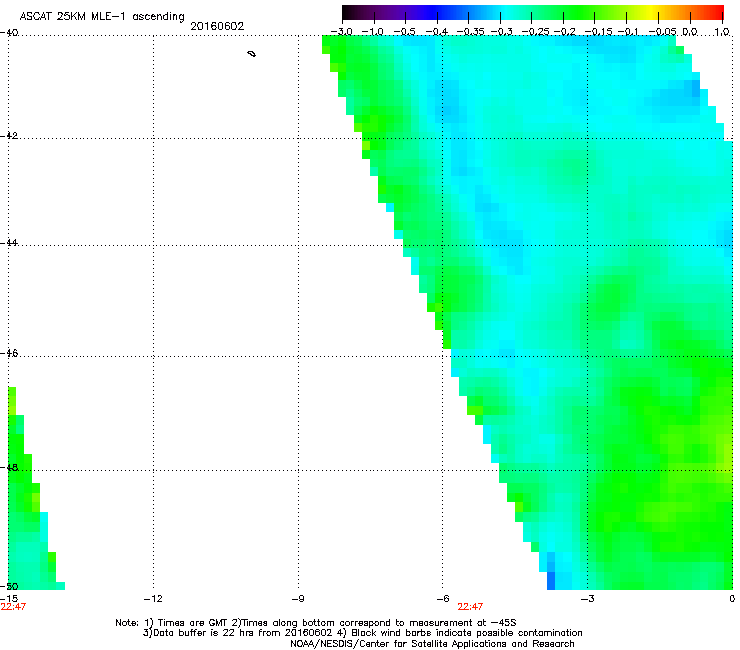
Task: Click the latitude axis label '-42'
Action: point(9,135)
